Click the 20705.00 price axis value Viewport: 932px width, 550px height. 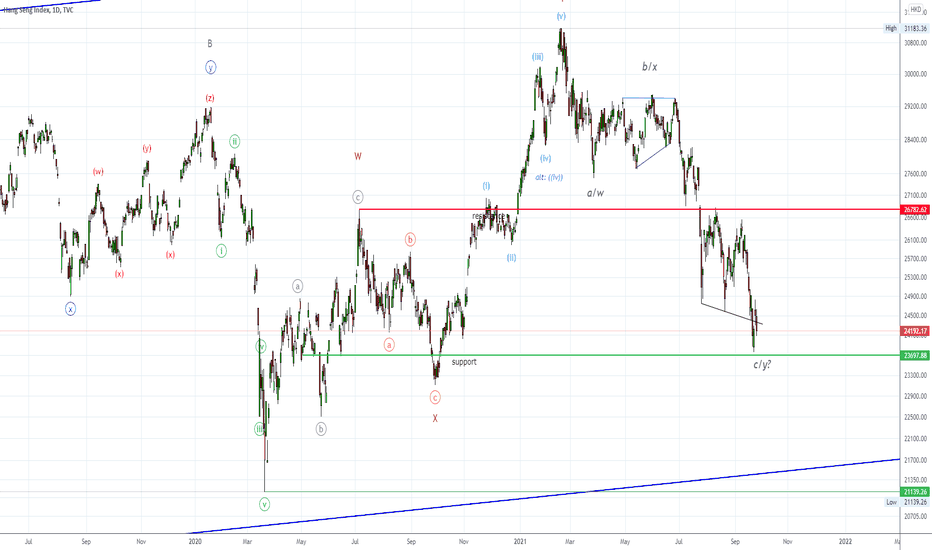pos(915,516)
